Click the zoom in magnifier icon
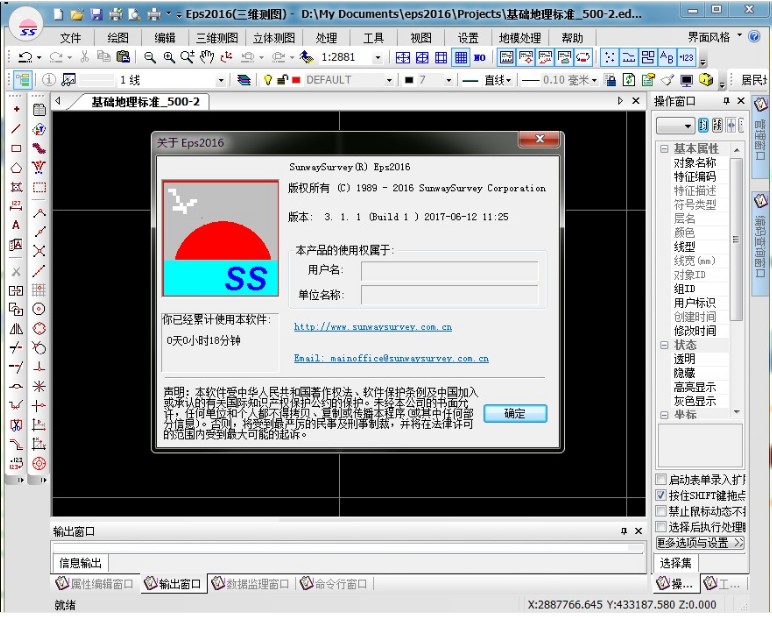The image size is (772, 617). [169, 57]
